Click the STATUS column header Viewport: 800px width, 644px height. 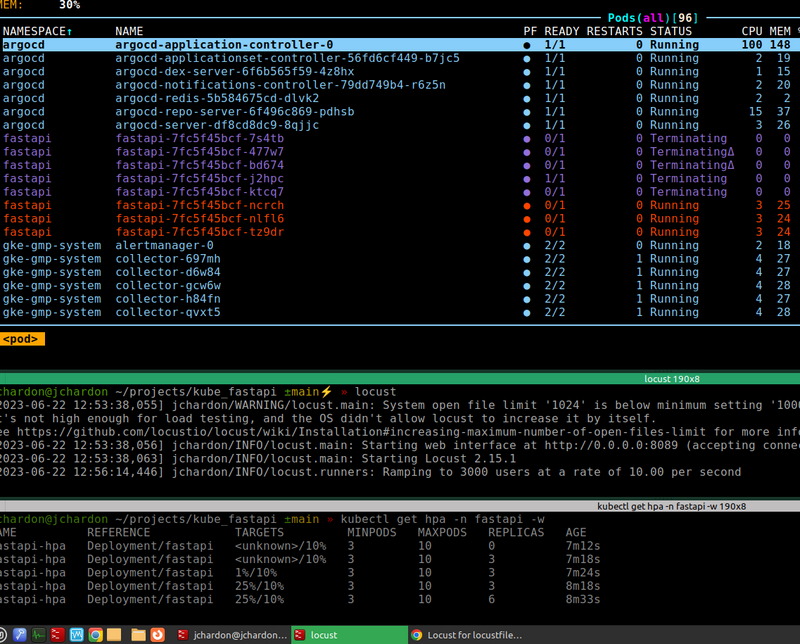pyautogui.click(x=670, y=31)
